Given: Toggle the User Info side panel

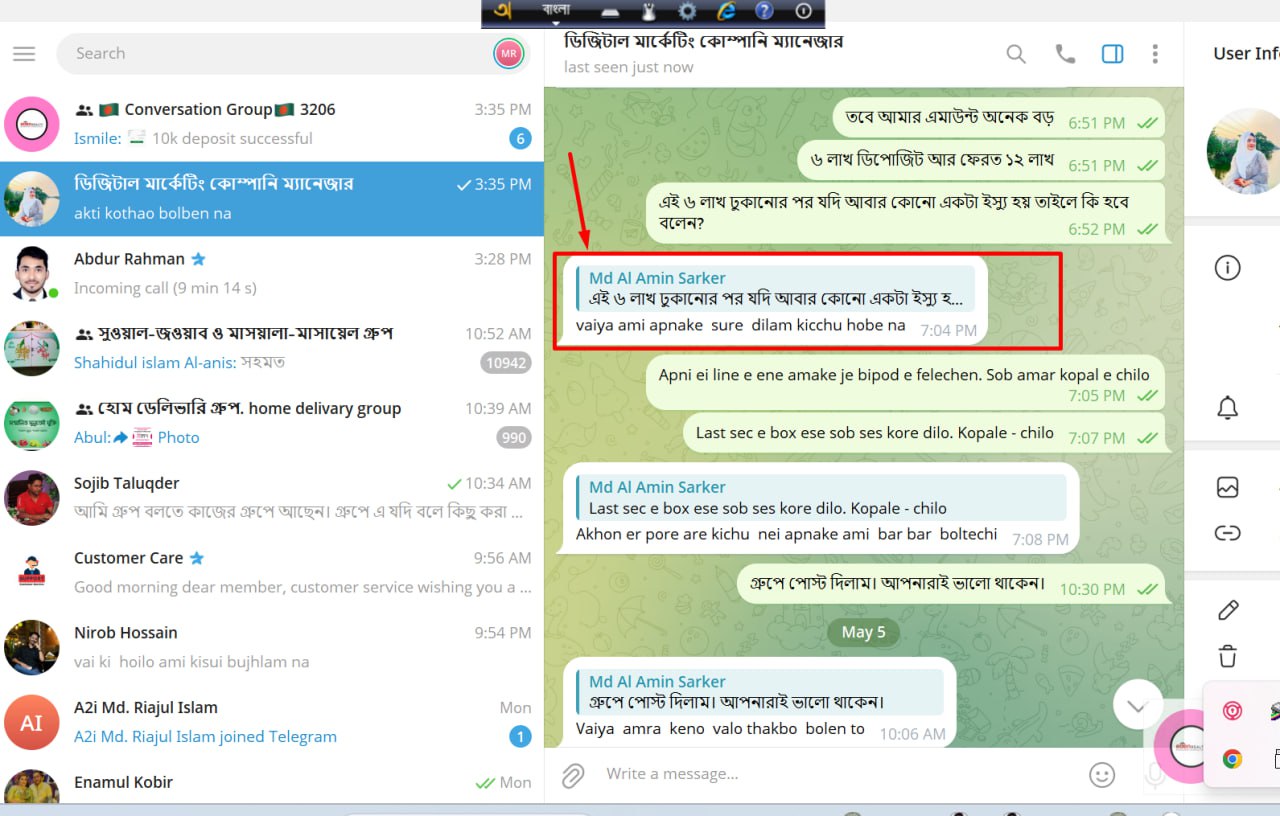Looking at the screenshot, I should 1112,54.
